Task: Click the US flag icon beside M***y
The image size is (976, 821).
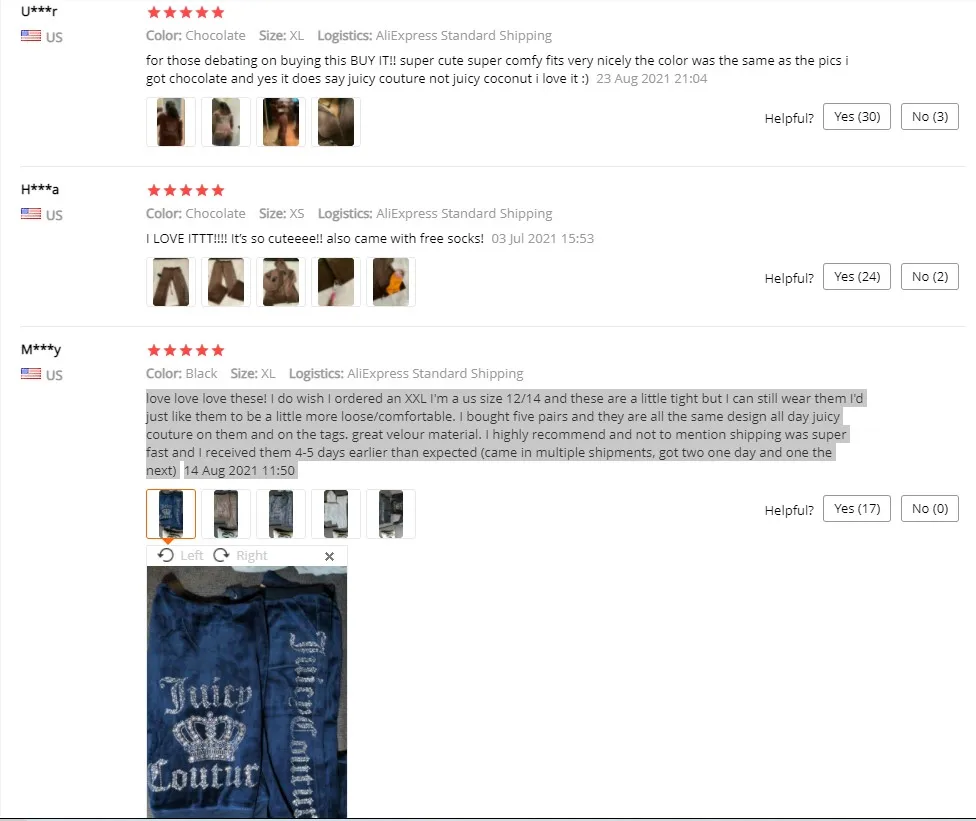Action: [x=30, y=373]
